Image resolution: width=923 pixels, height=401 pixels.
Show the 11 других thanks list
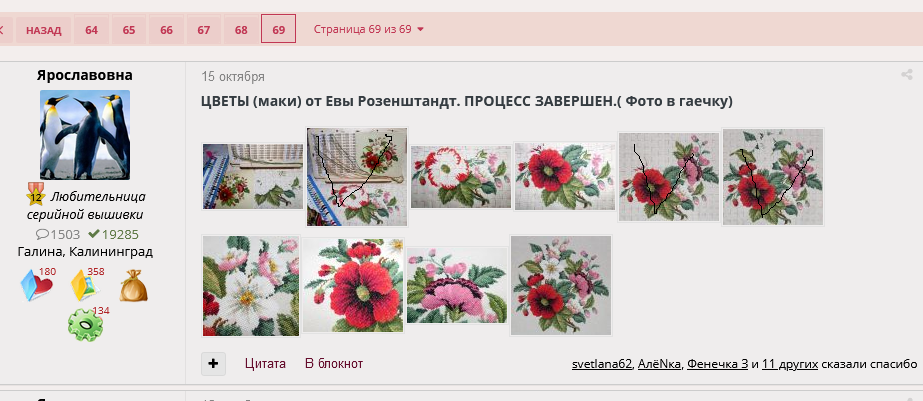click(x=790, y=364)
